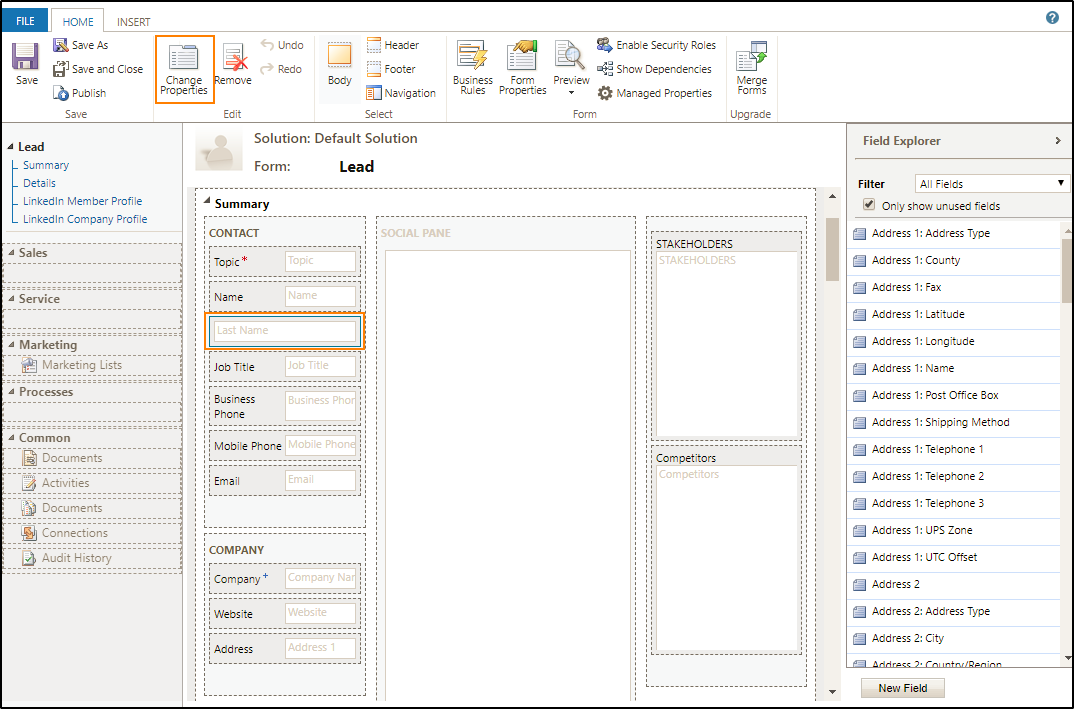Screen dimensions: 1074x709
Task: Go to Summary link under Lead
Action: click(46, 165)
